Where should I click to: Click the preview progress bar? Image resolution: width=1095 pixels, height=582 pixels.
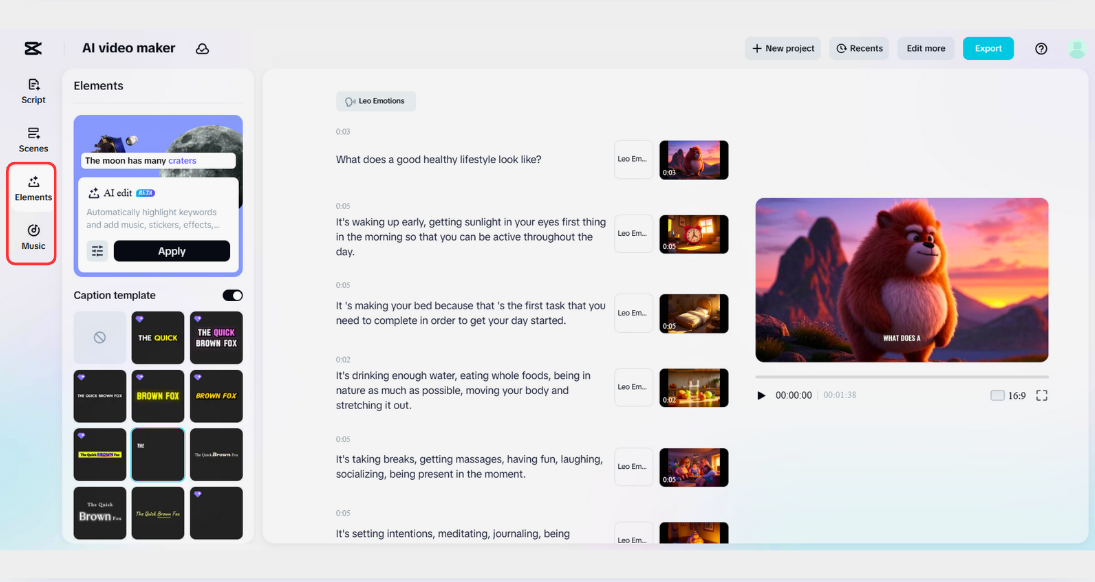click(x=902, y=377)
